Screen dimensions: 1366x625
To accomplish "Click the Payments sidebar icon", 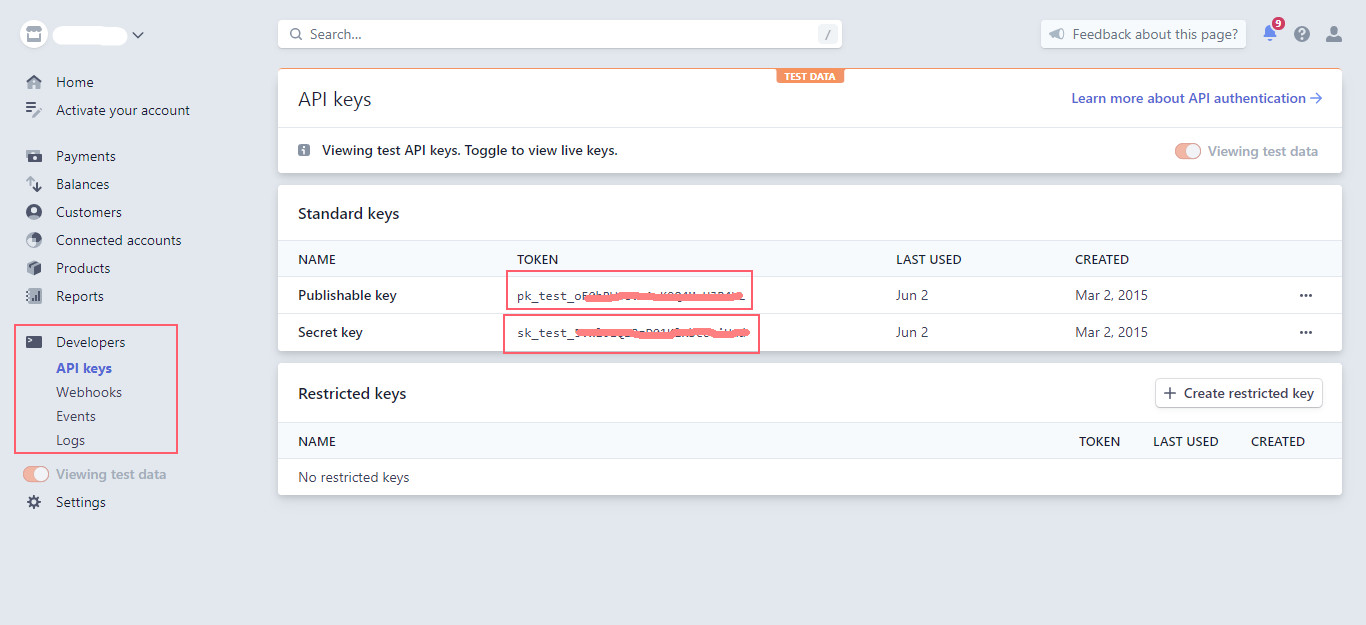I will tap(34, 156).
